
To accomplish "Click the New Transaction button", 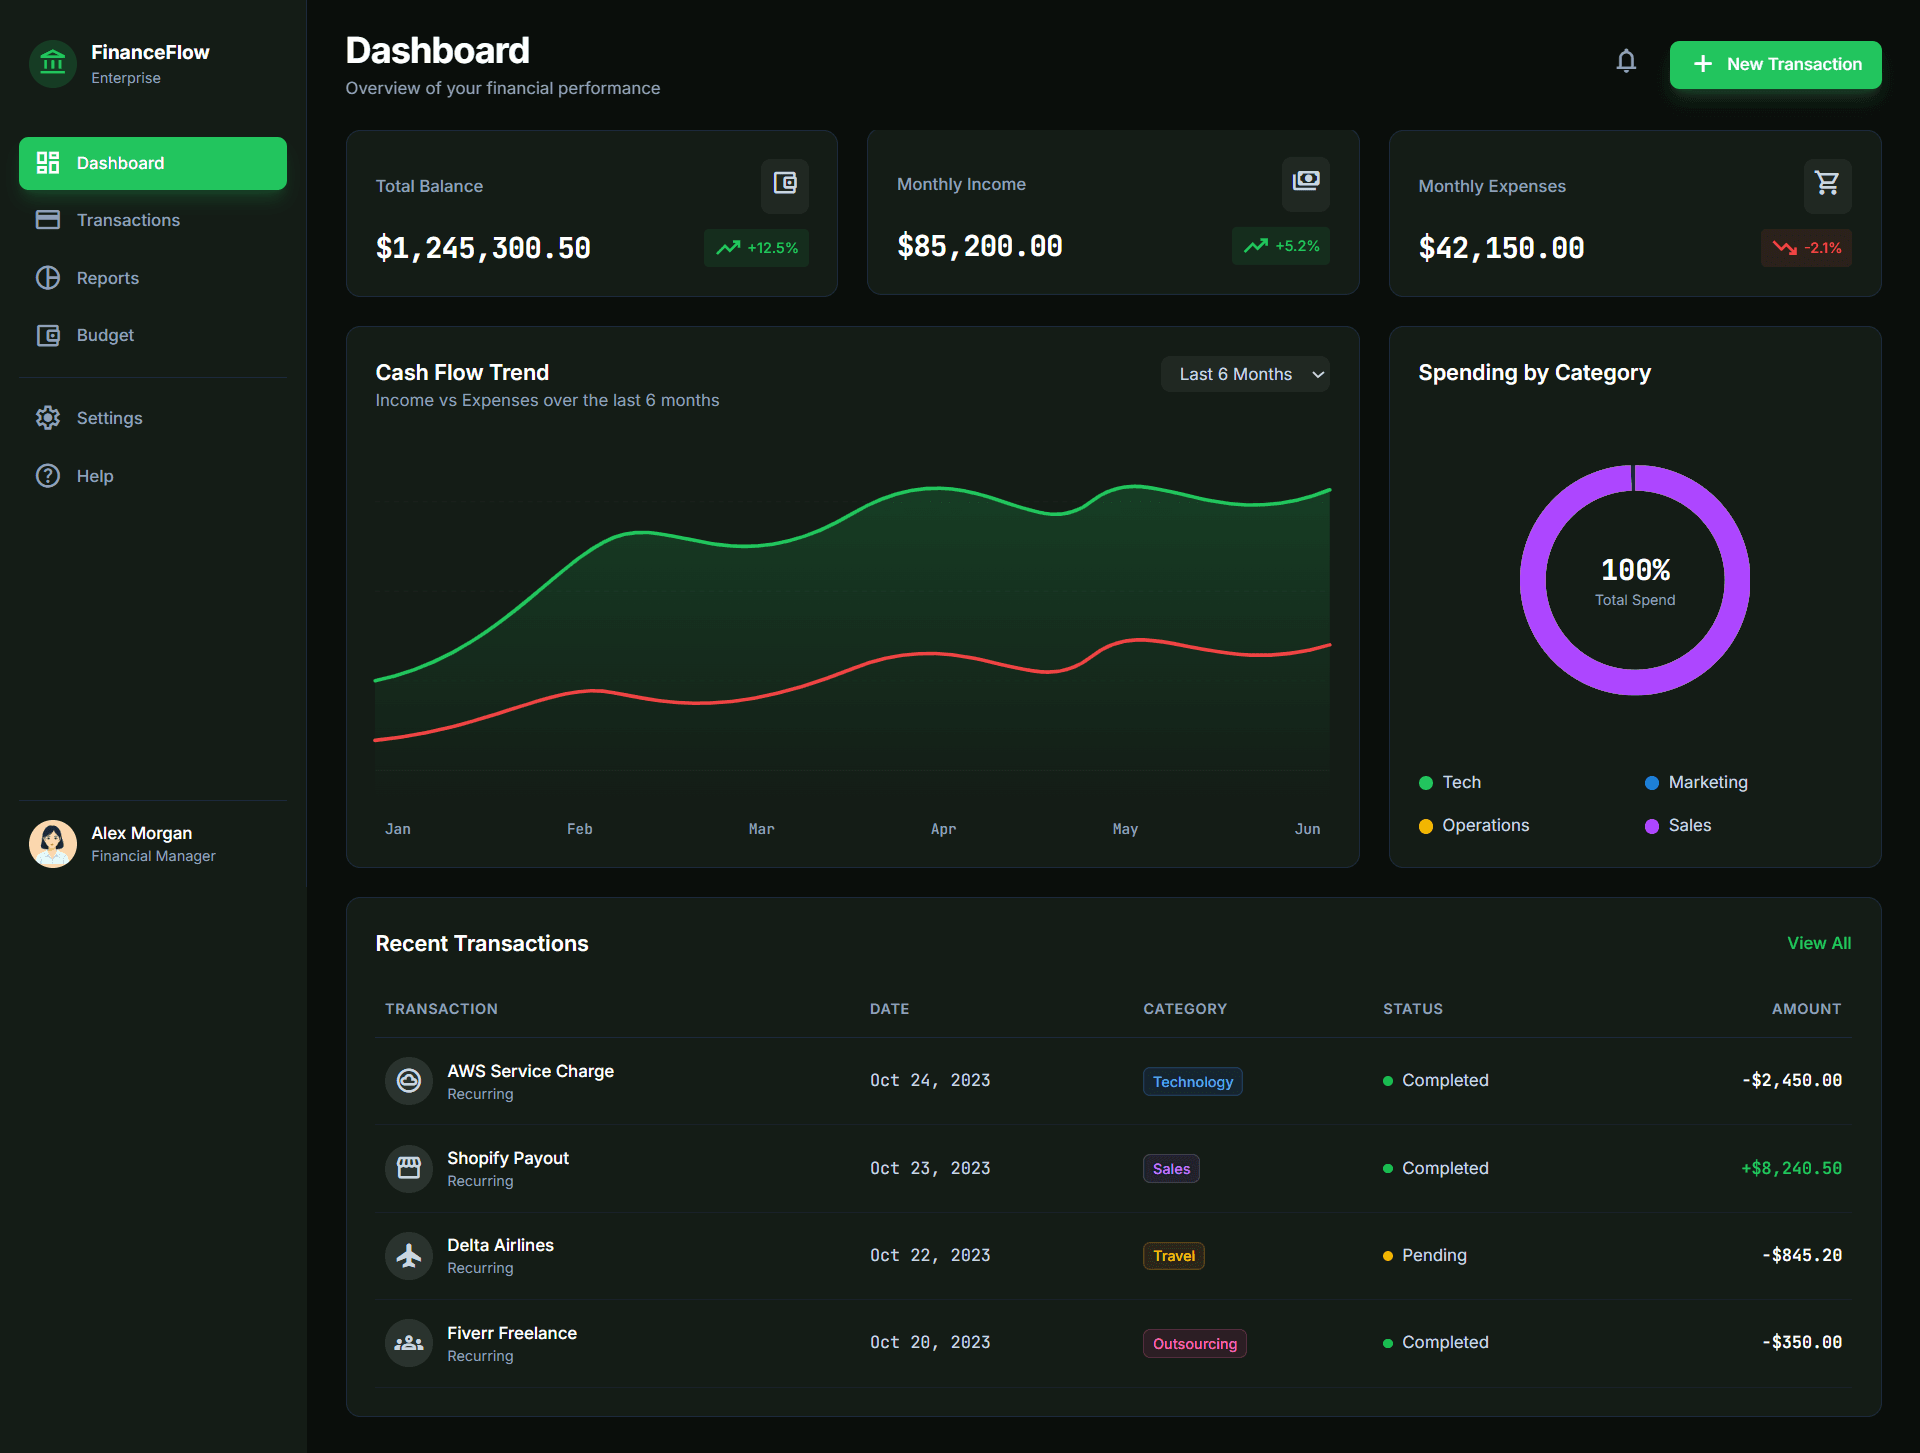I will pos(1775,64).
